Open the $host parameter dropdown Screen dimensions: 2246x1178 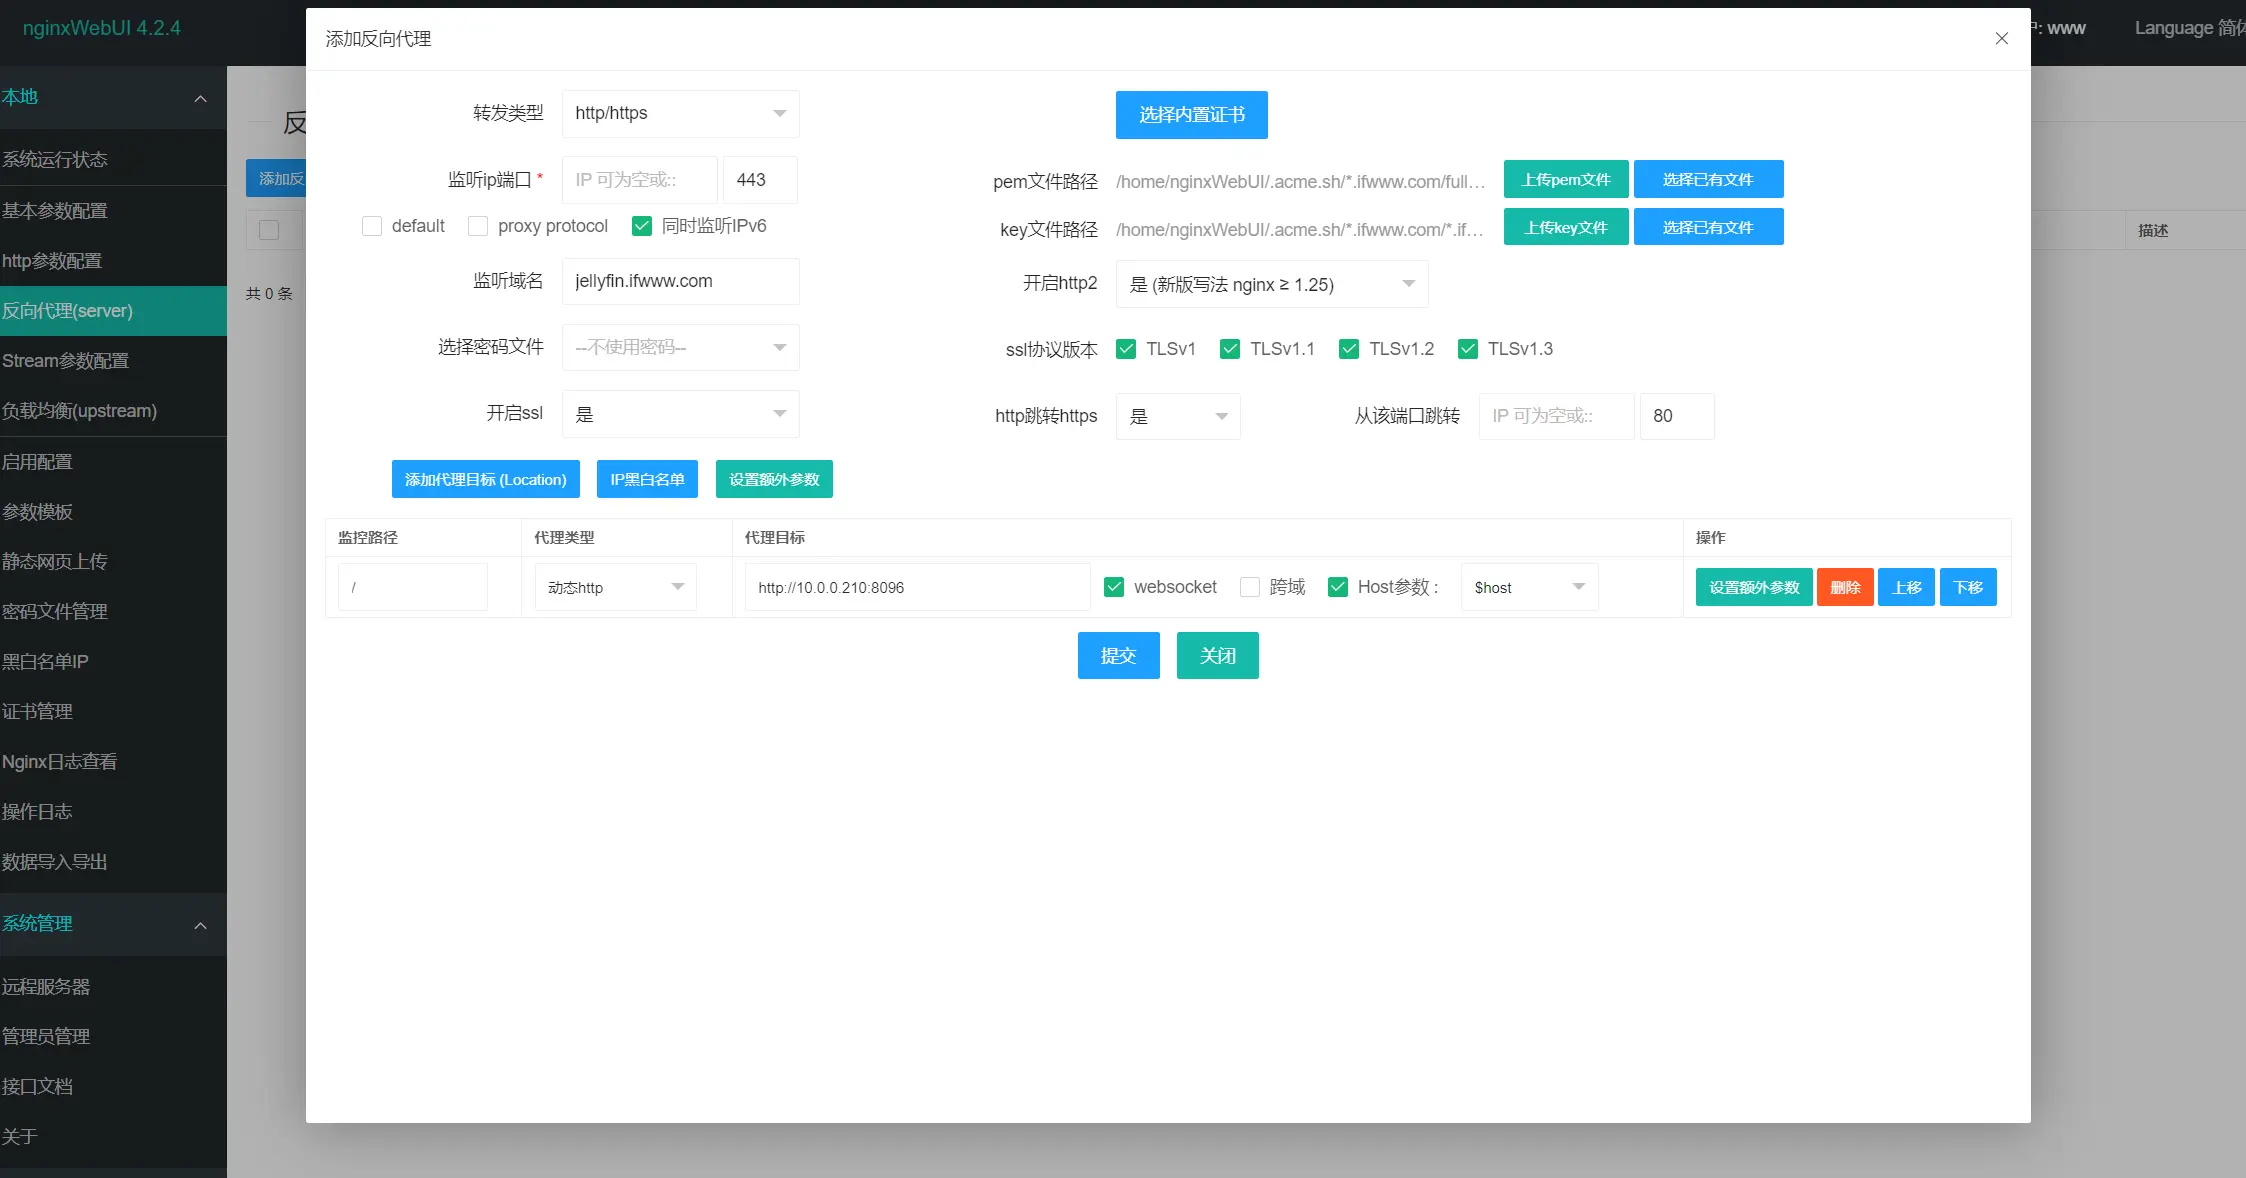point(1529,587)
